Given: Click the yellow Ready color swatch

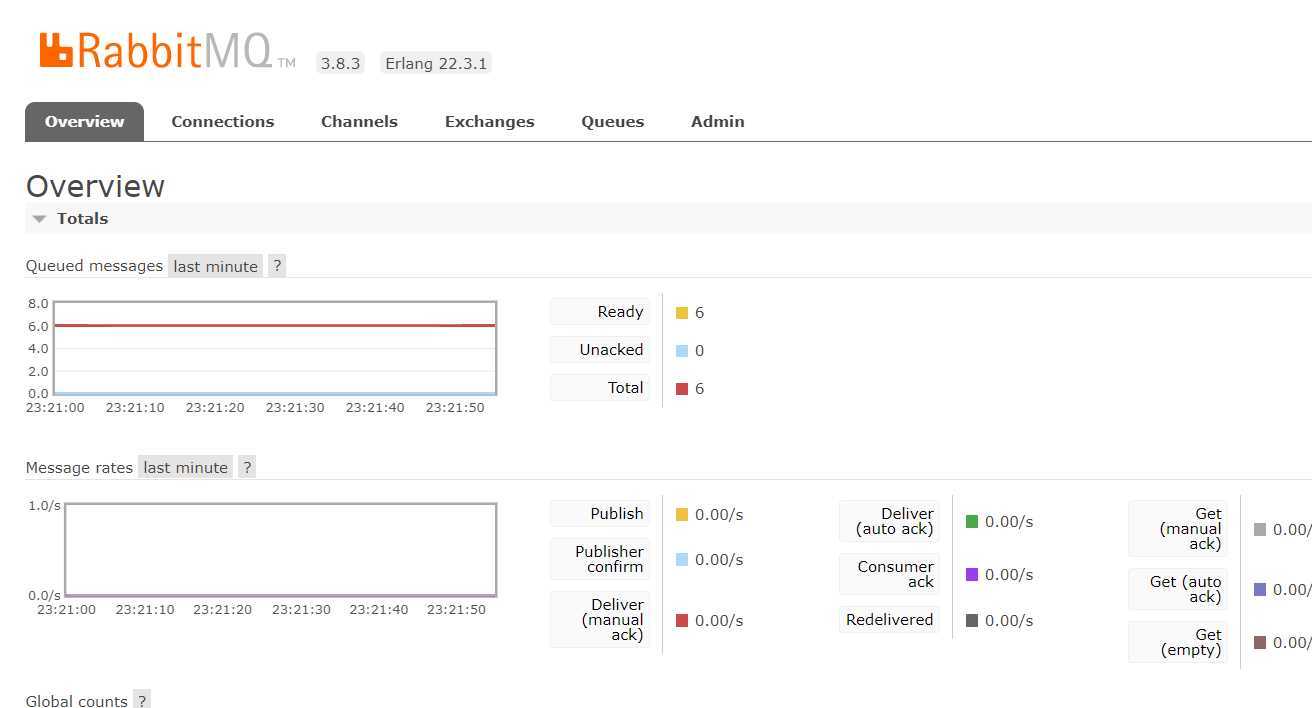Looking at the screenshot, I should (682, 313).
